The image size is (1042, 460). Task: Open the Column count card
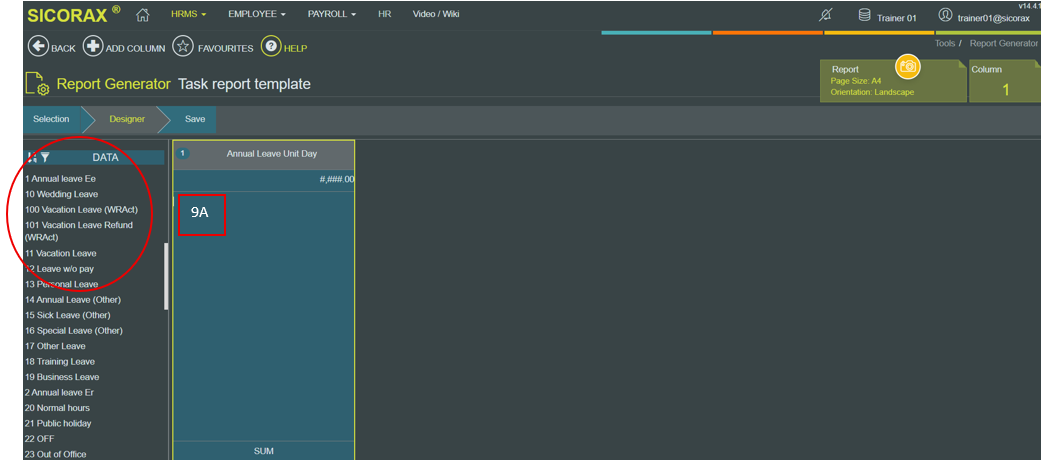pos(1005,80)
